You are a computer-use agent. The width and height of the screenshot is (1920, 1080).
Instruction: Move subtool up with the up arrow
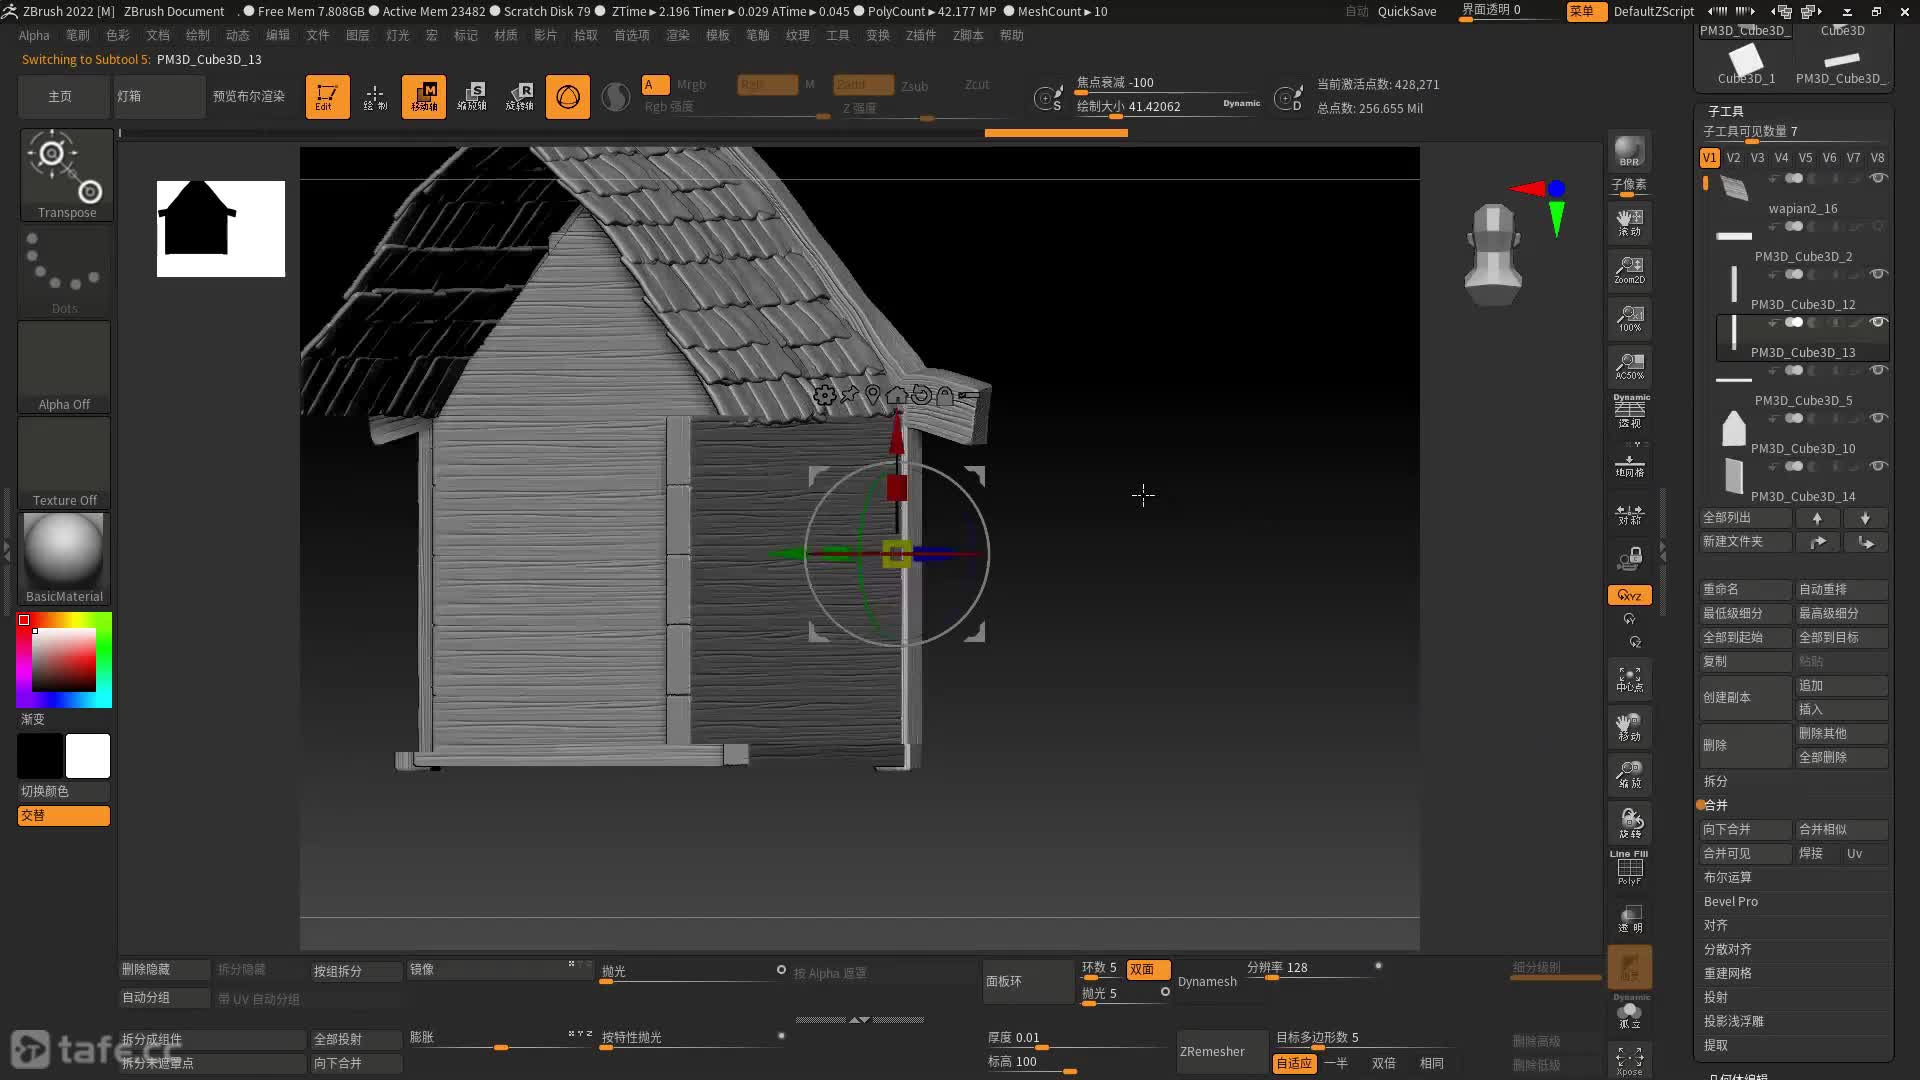[1817, 518]
